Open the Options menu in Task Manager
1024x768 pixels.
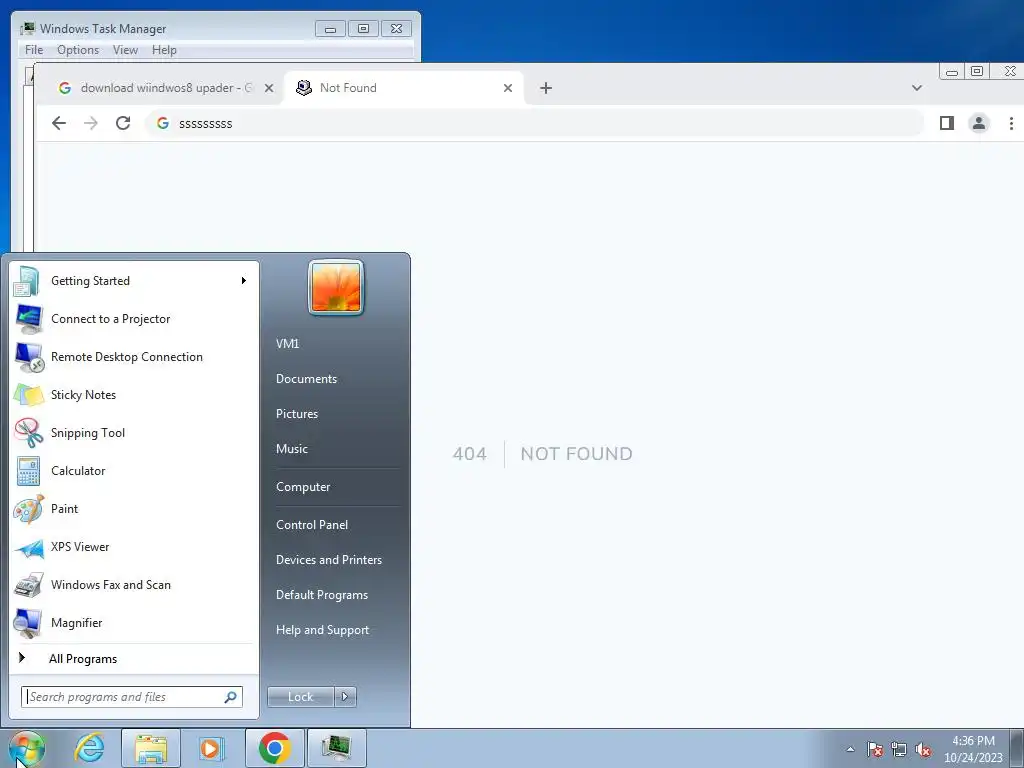coord(78,50)
